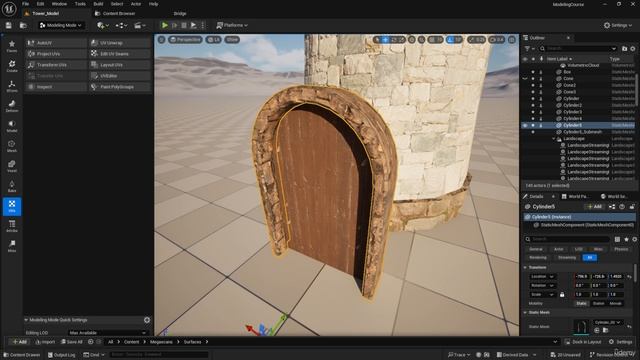Select the Inspect tool

[x=56, y=87]
